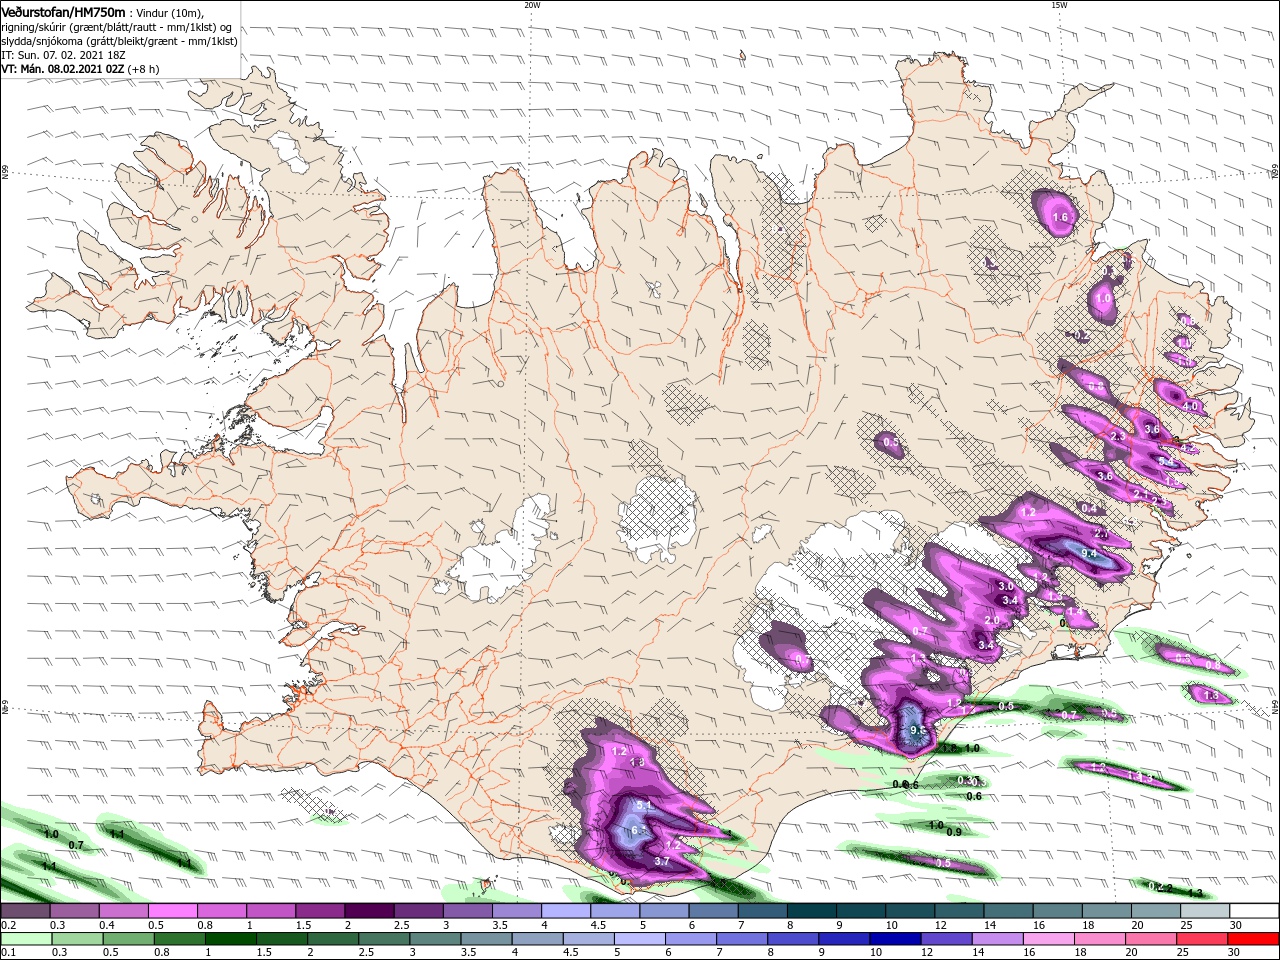
Task: Click the pink swatch between 16 and 18, bottom scale
Action: click(x=1048, y=939)
